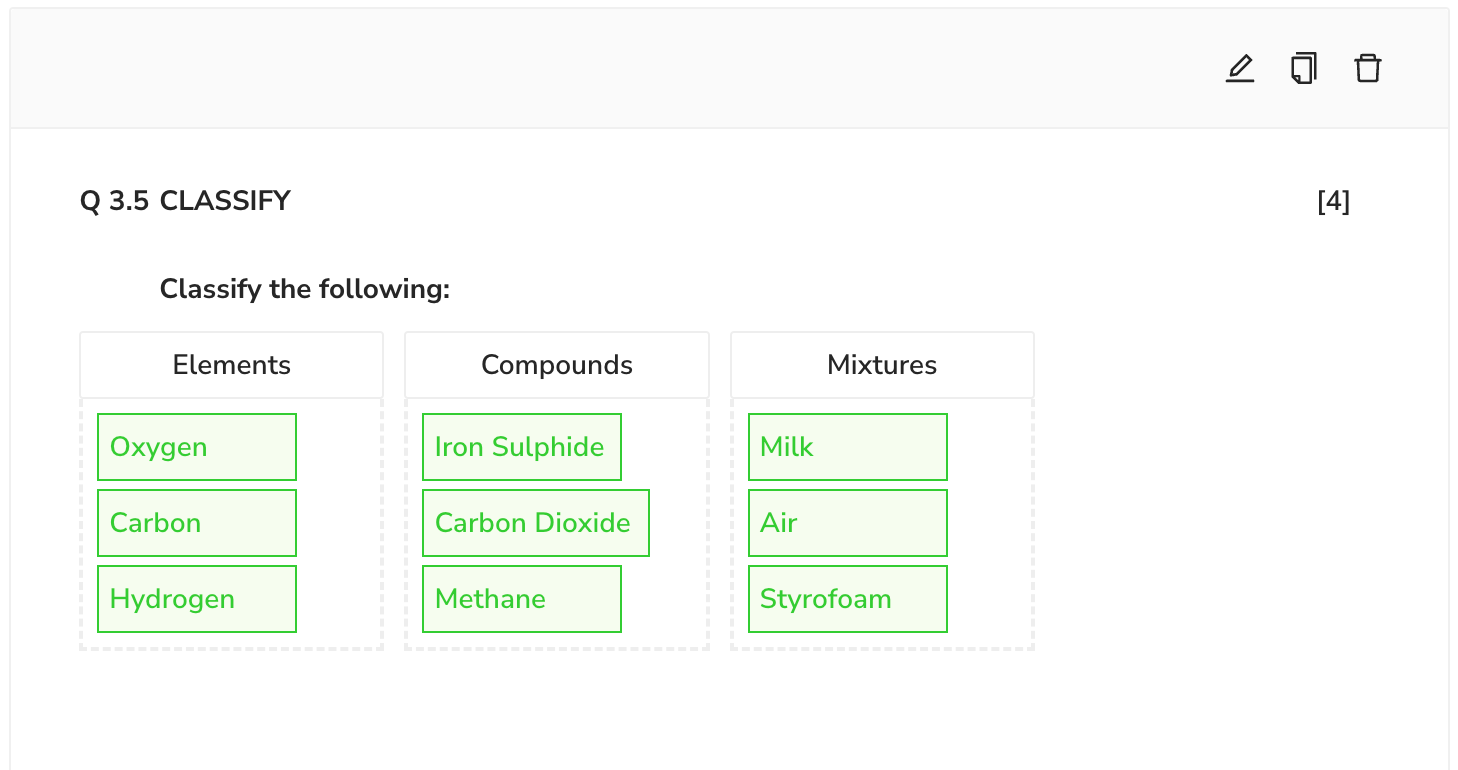Click the Air answer tile
This screenshot has width=1458, height=770.
(847, 523)
